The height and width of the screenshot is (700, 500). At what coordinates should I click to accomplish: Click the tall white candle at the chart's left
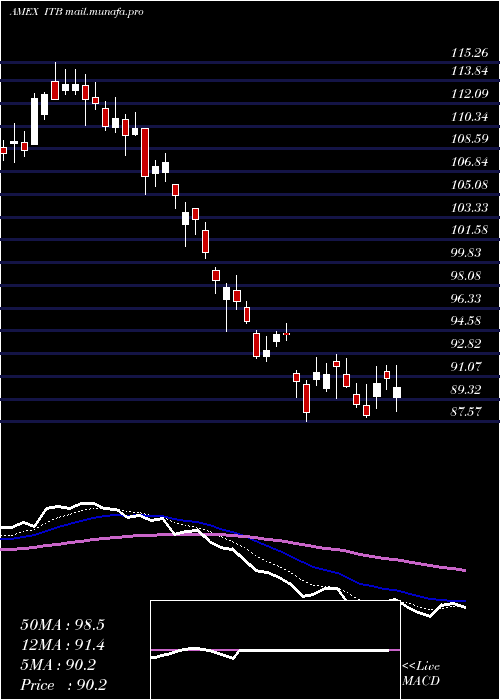coord(34,121)
